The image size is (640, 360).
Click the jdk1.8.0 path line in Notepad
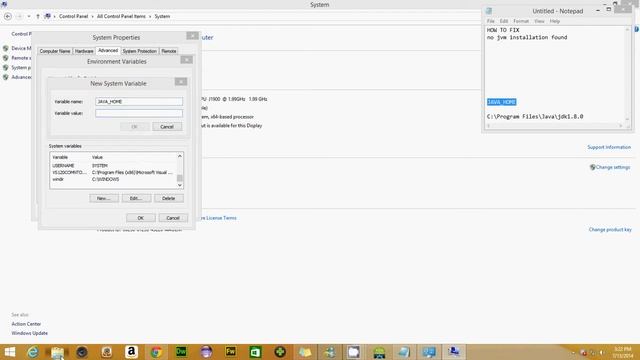point(535,117)
